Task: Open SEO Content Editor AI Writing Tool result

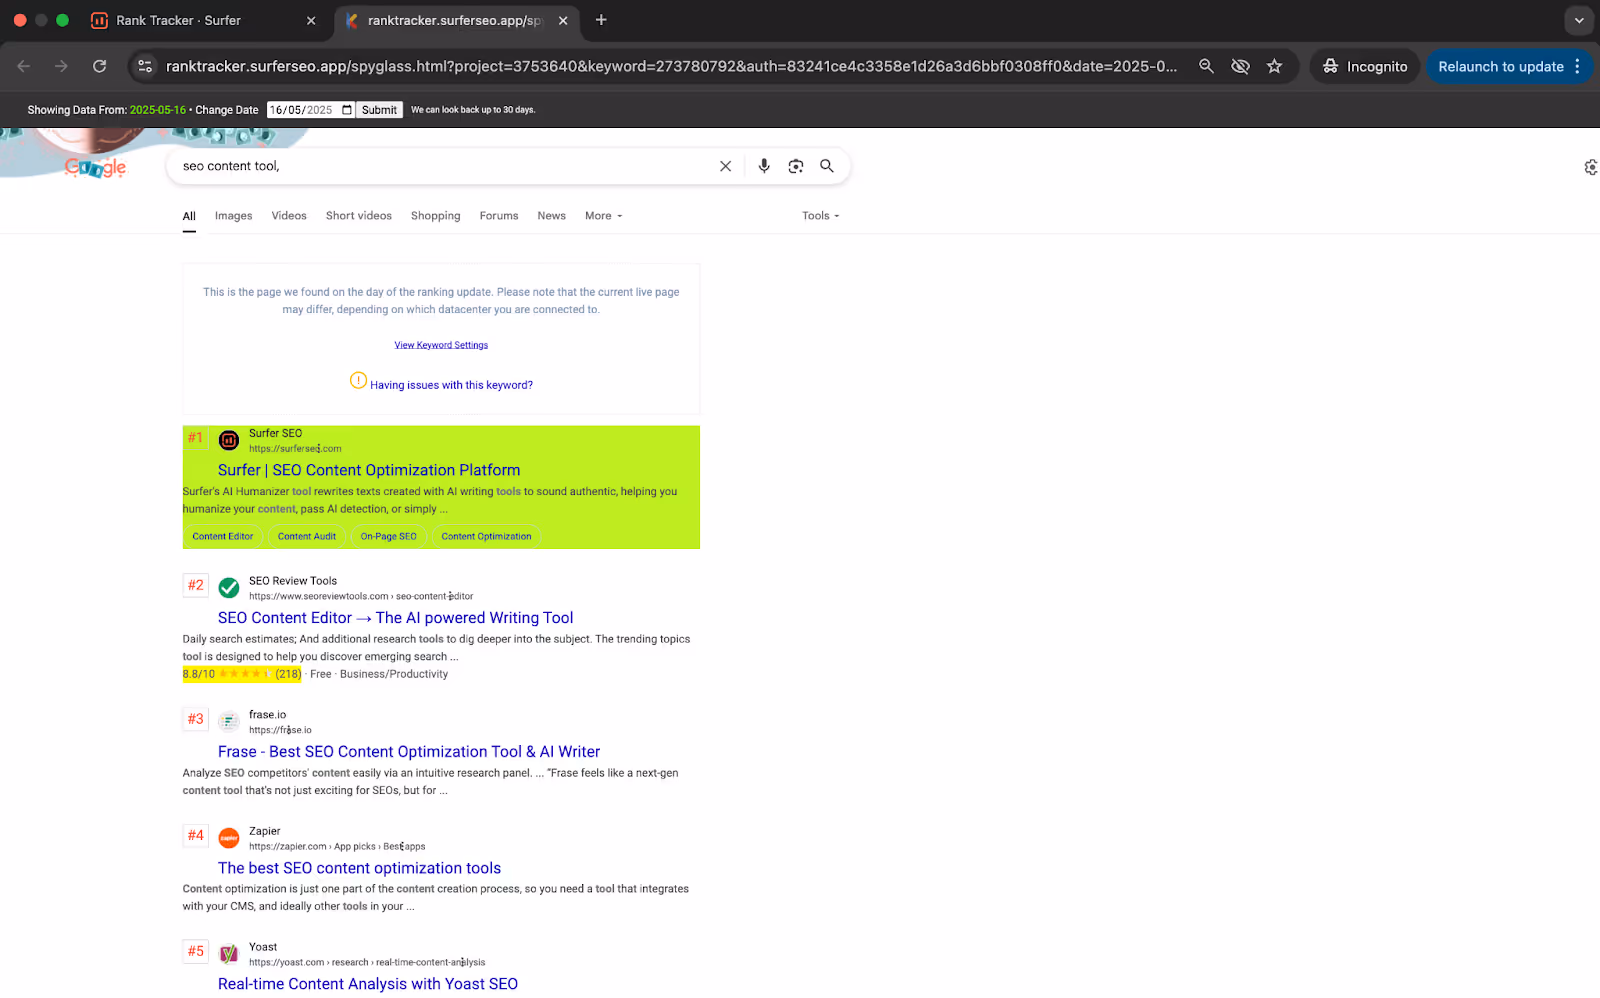Action: (x=396, y=618)
